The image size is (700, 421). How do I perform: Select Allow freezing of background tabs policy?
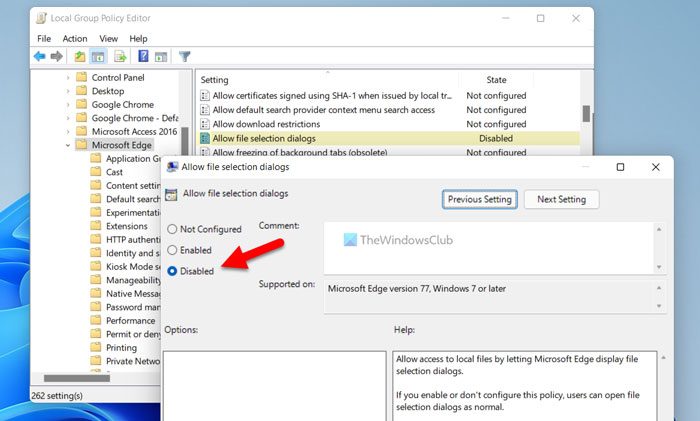coord(388,151)
